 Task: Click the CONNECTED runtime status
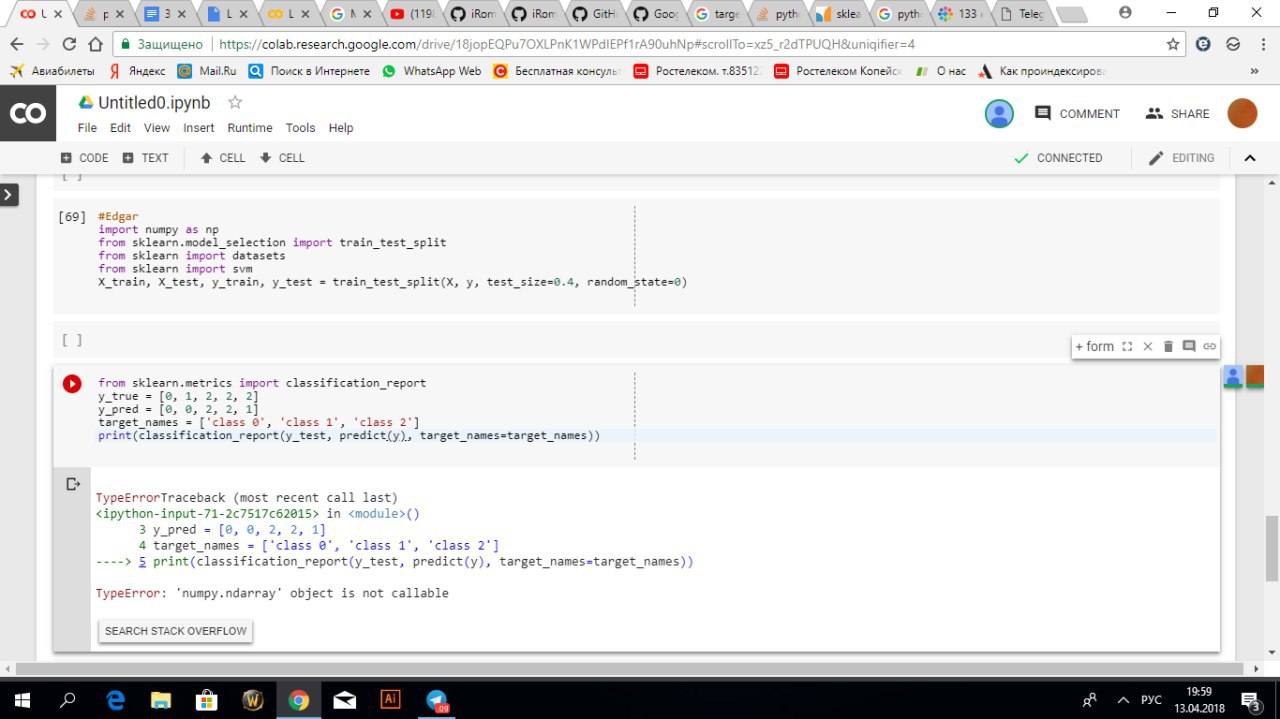pyautogui.click(x=1058, y=158)
